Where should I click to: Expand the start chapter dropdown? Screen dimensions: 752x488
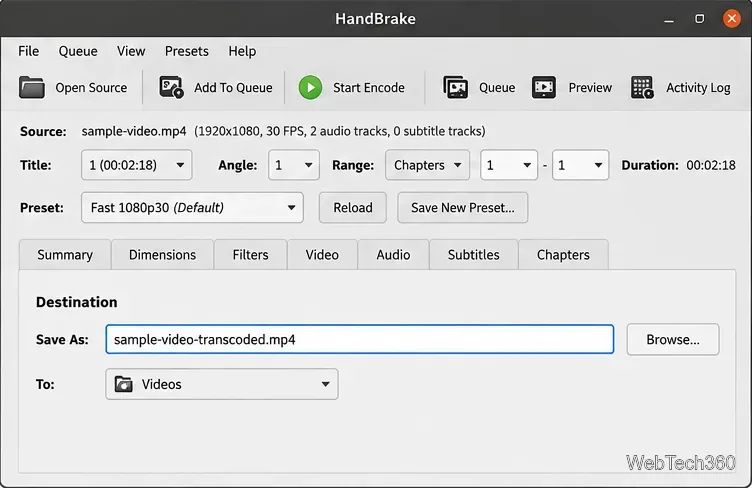pos(509,165)
